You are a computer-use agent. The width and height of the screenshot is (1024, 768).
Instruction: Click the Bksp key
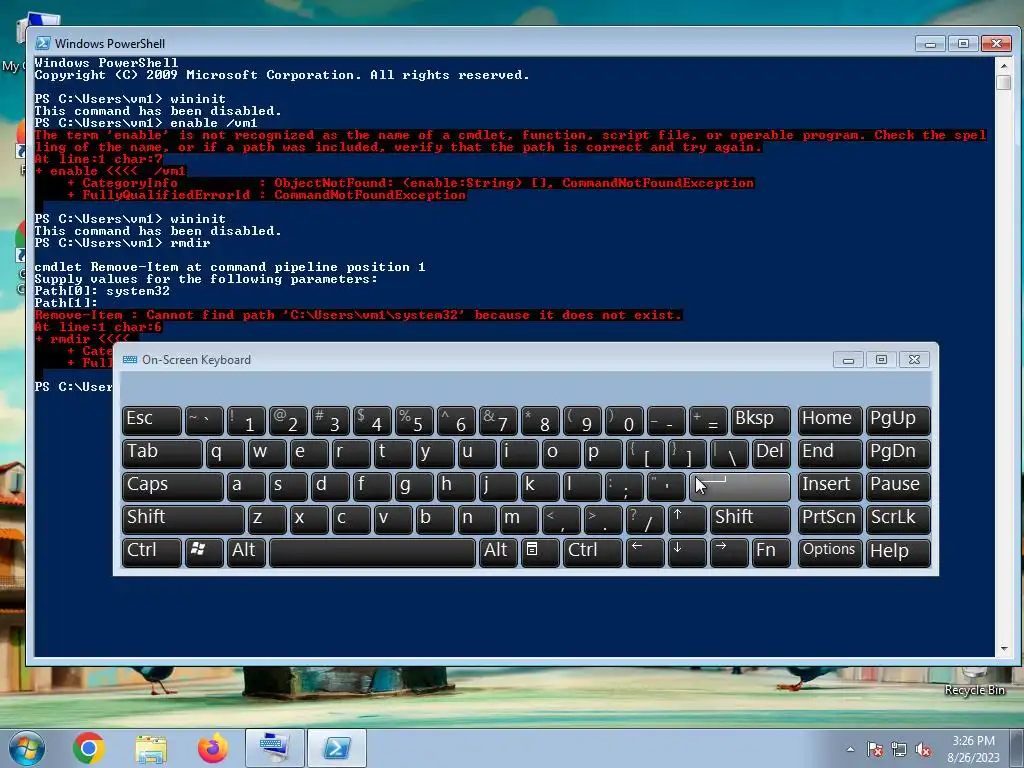click(760, 420)
